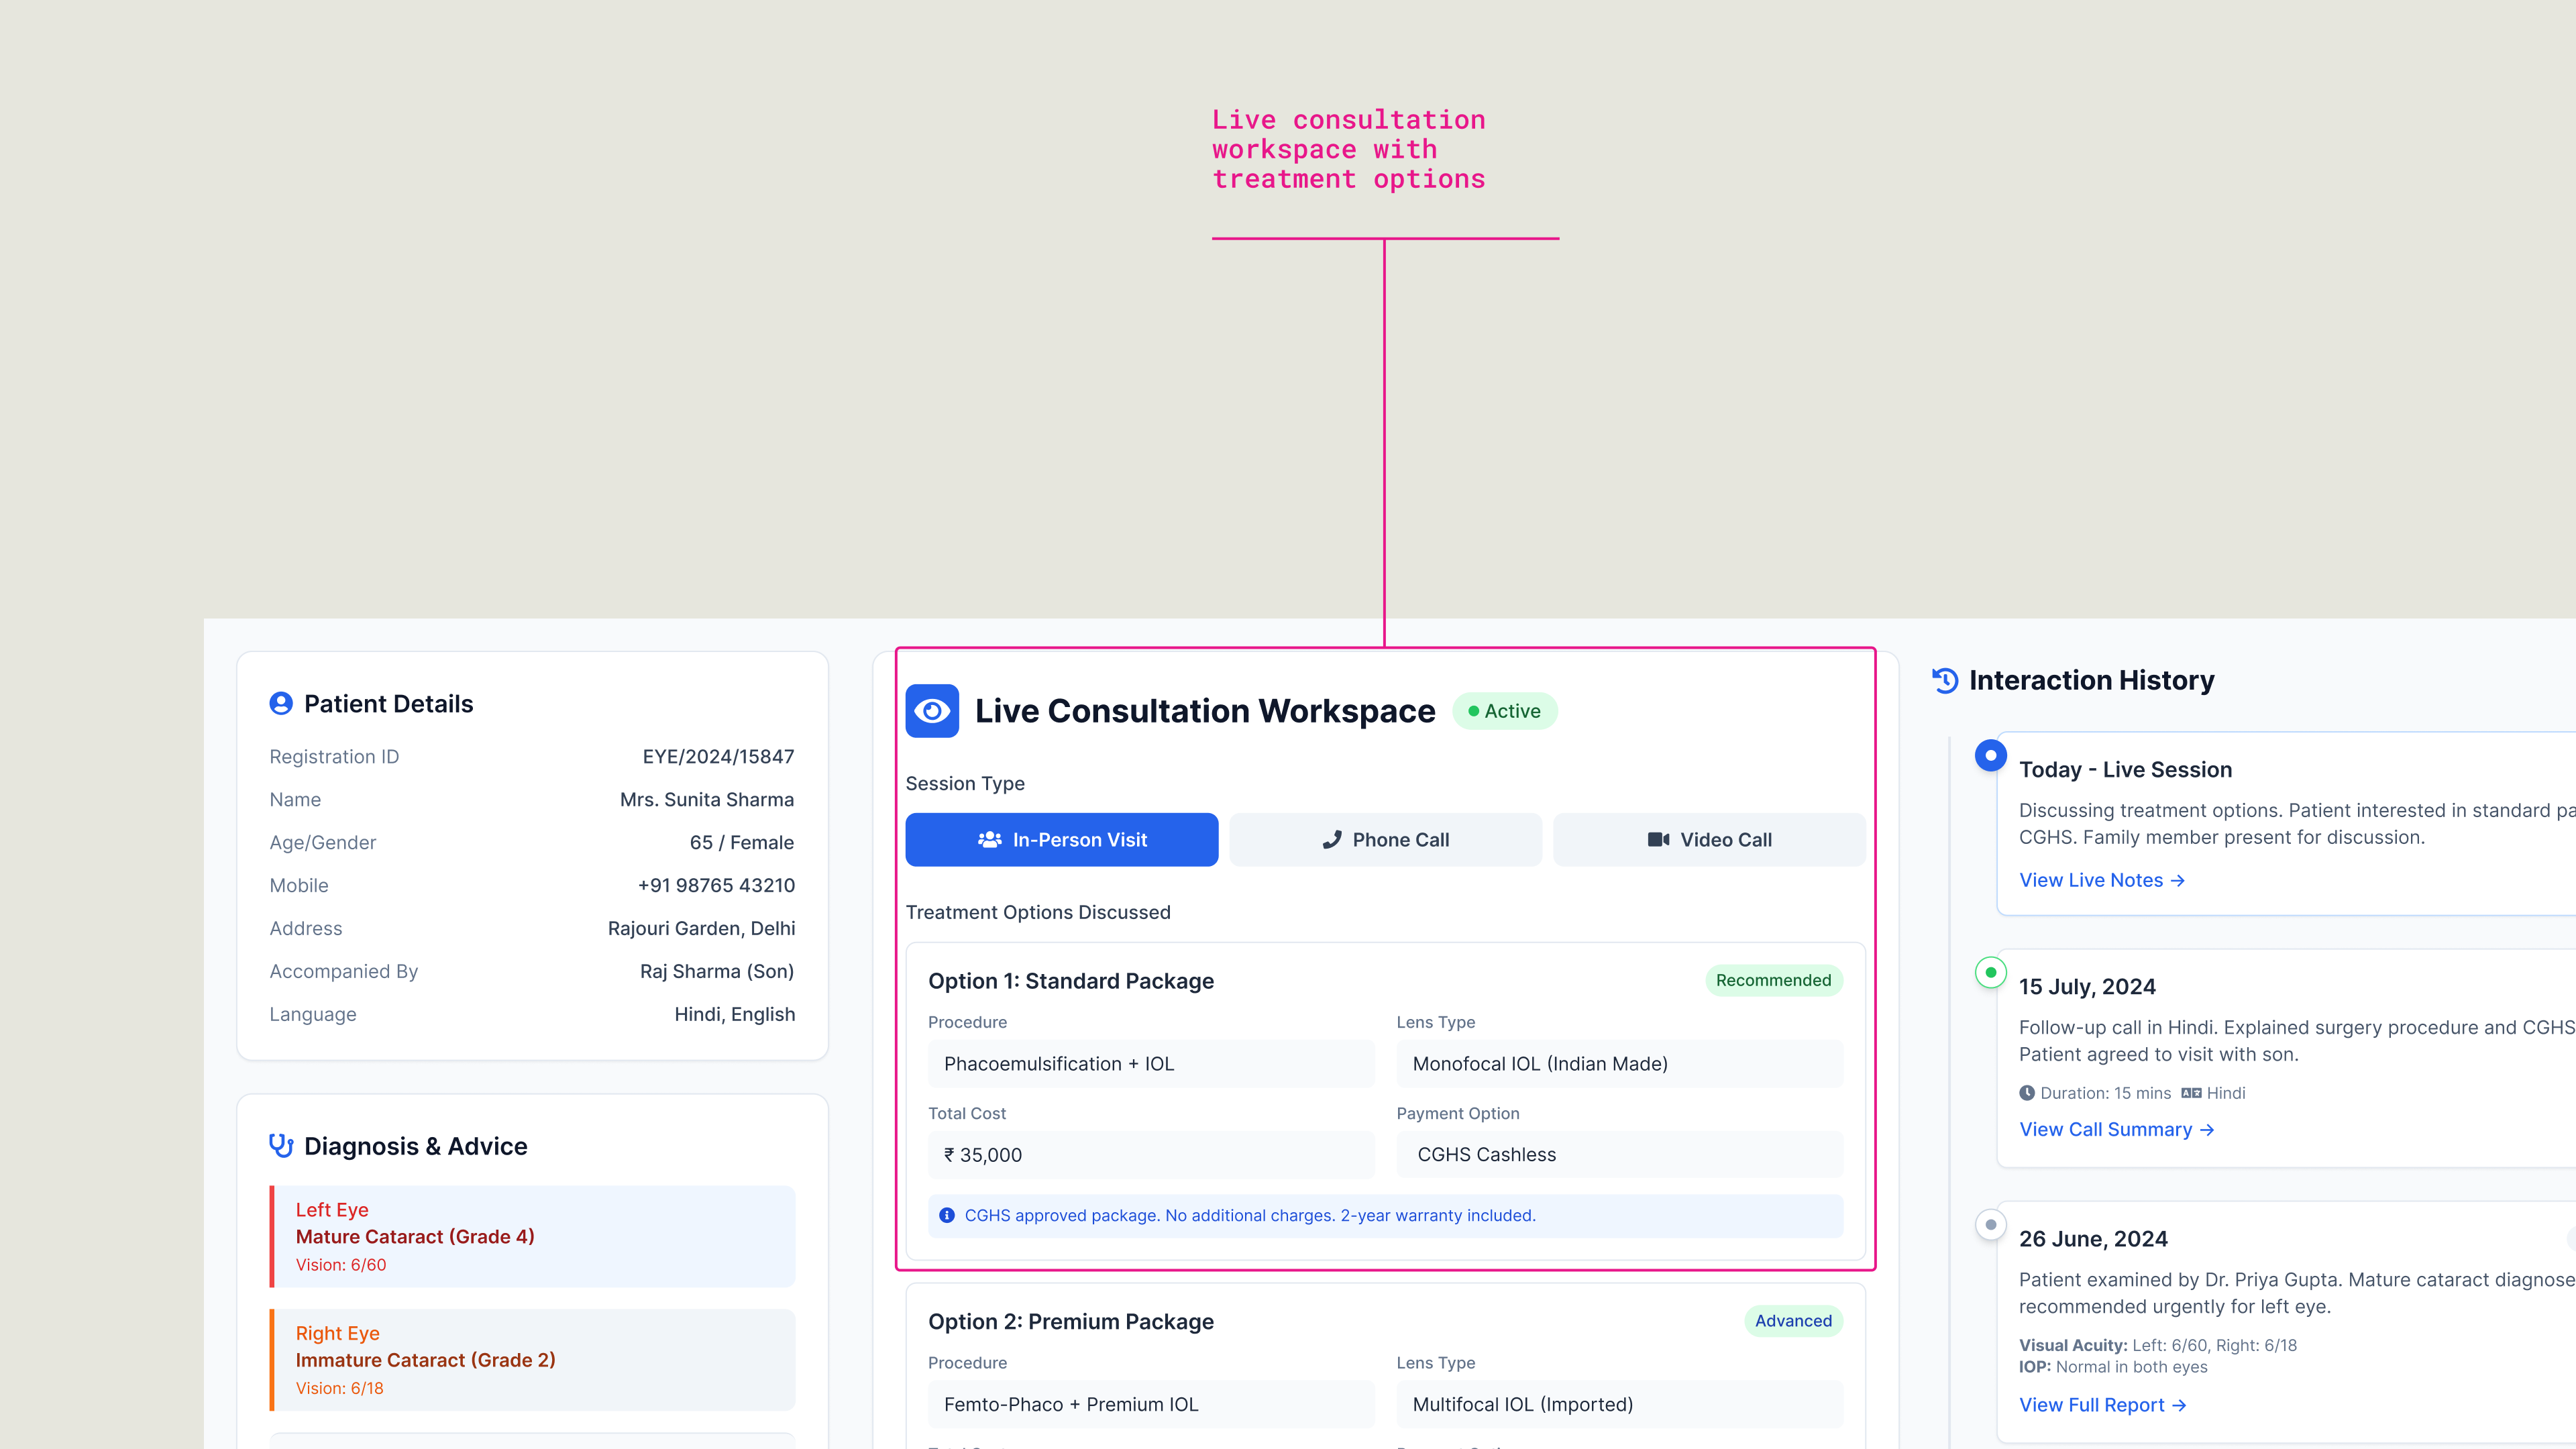Click the clock icon beside Duration: 15 mins
Screen dimensions: 2576x1449
(2027, 1093)
